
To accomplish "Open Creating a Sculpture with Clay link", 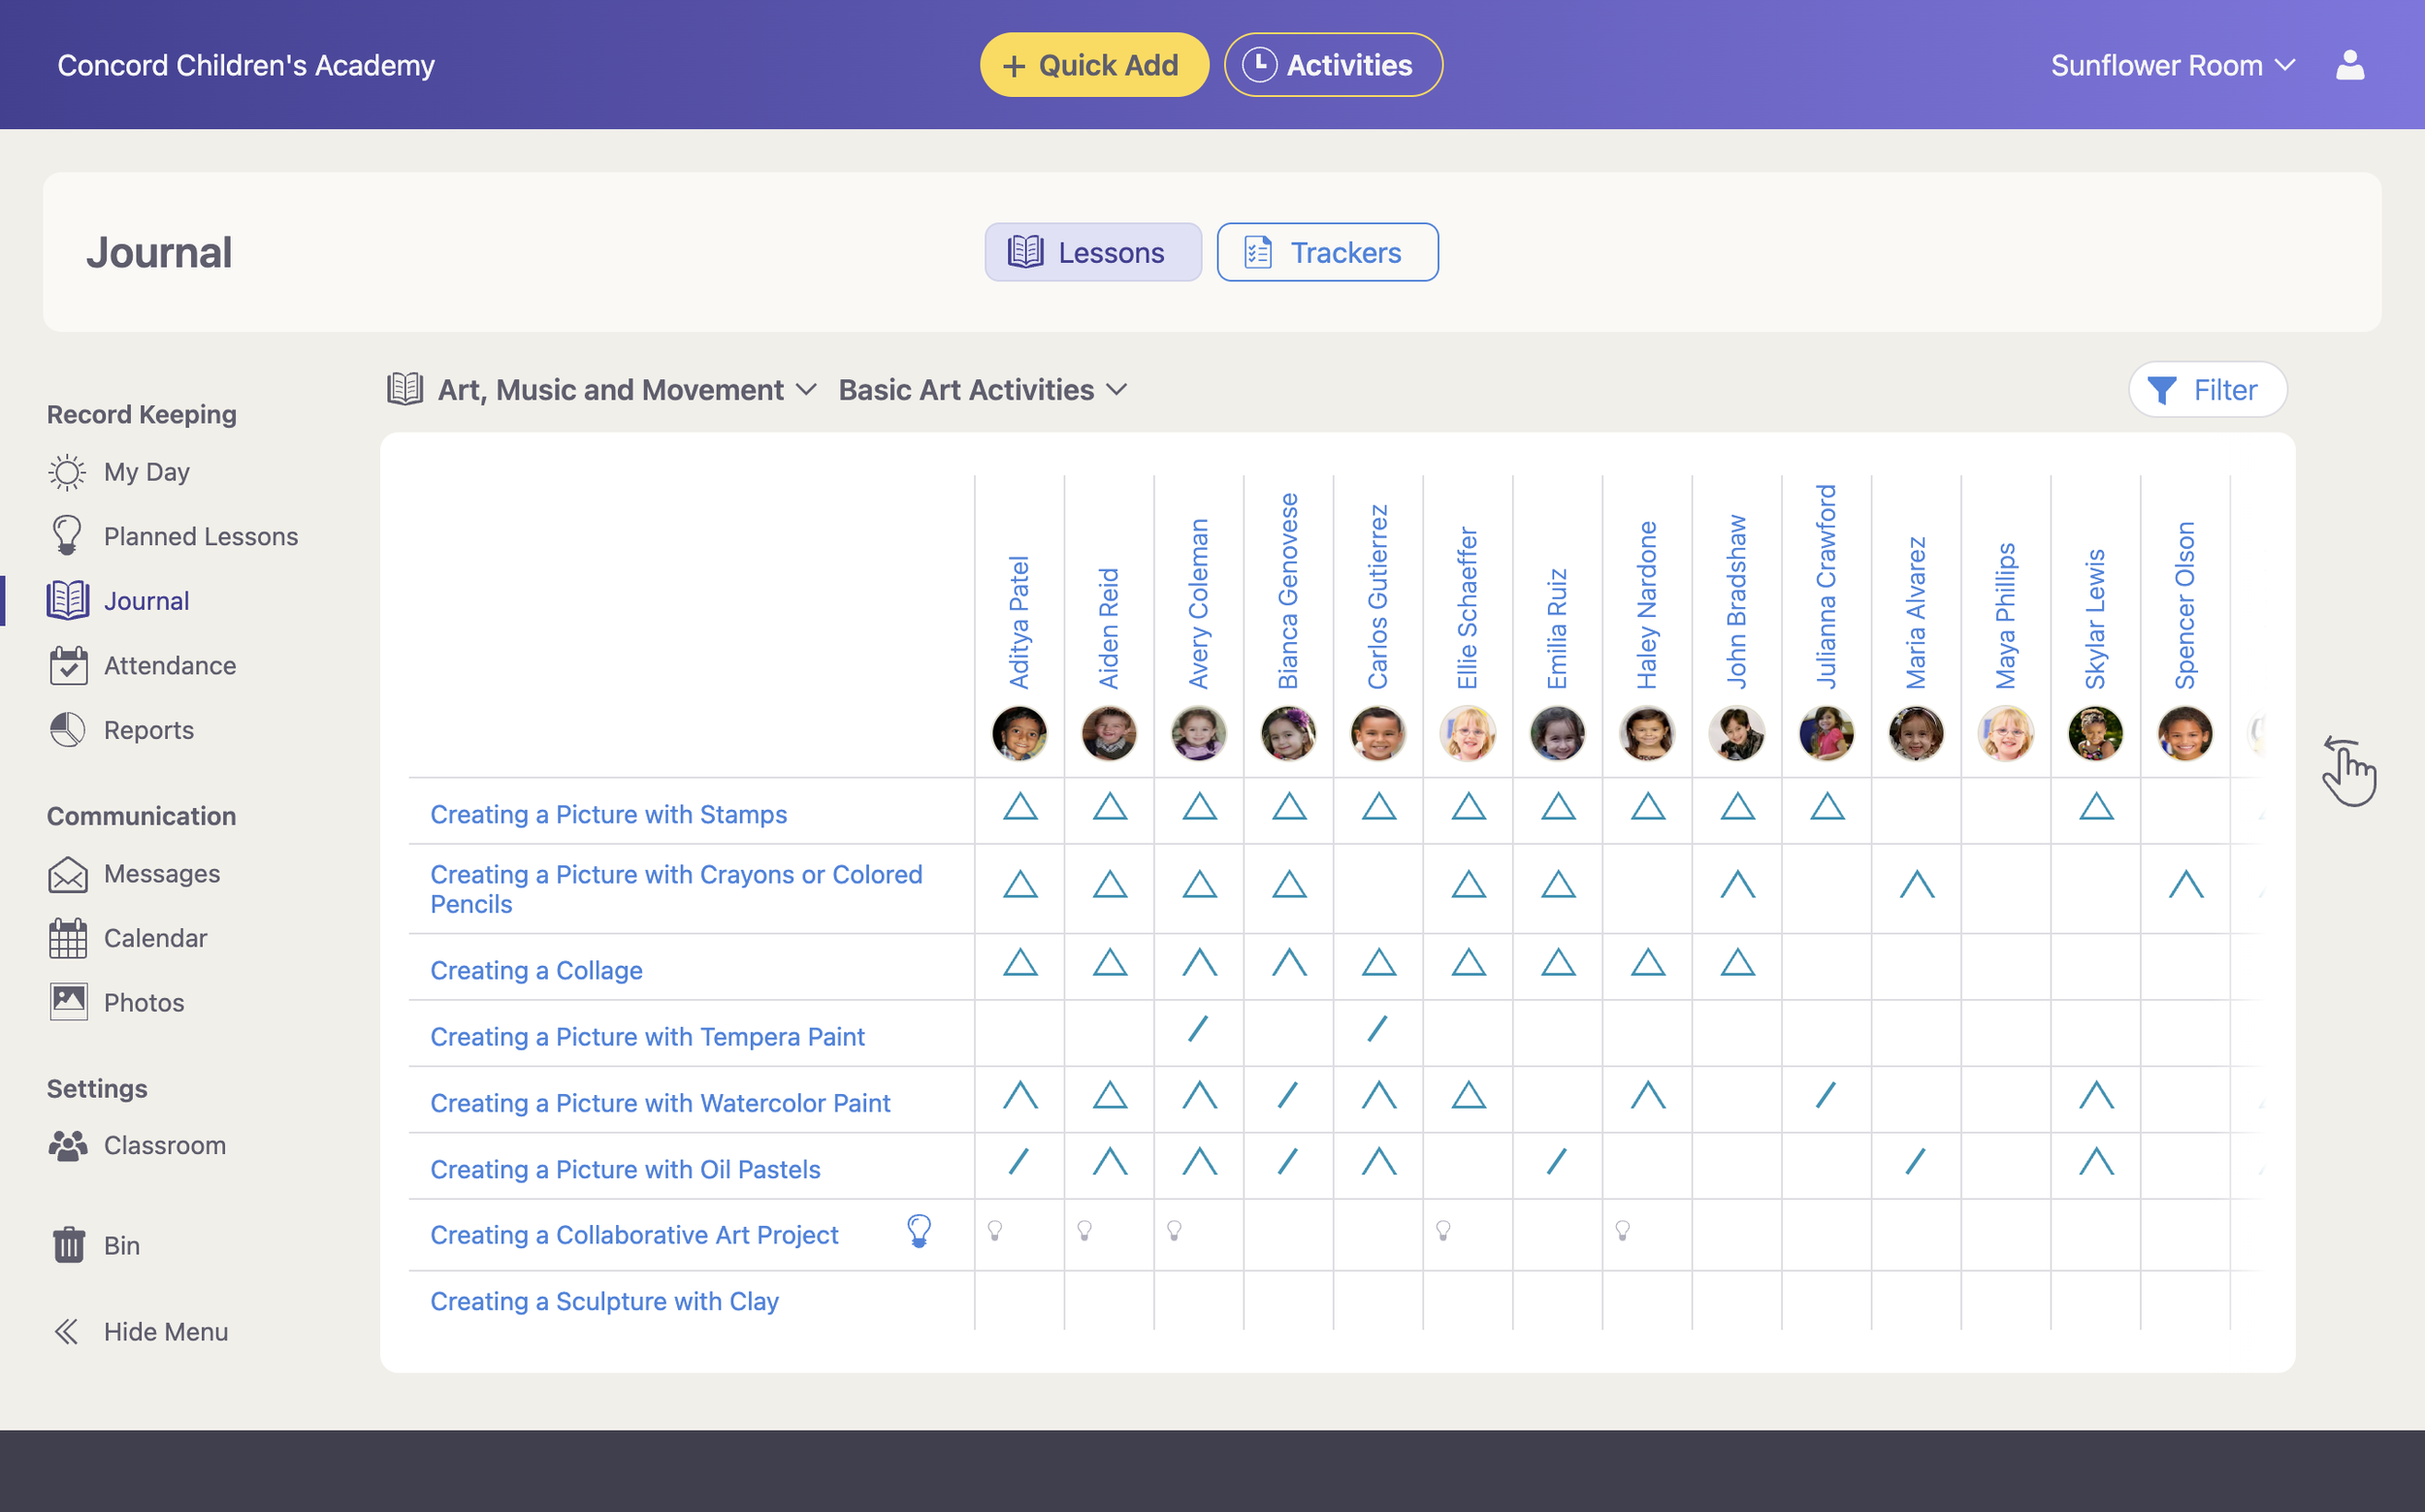I will tap(604, 1301).
